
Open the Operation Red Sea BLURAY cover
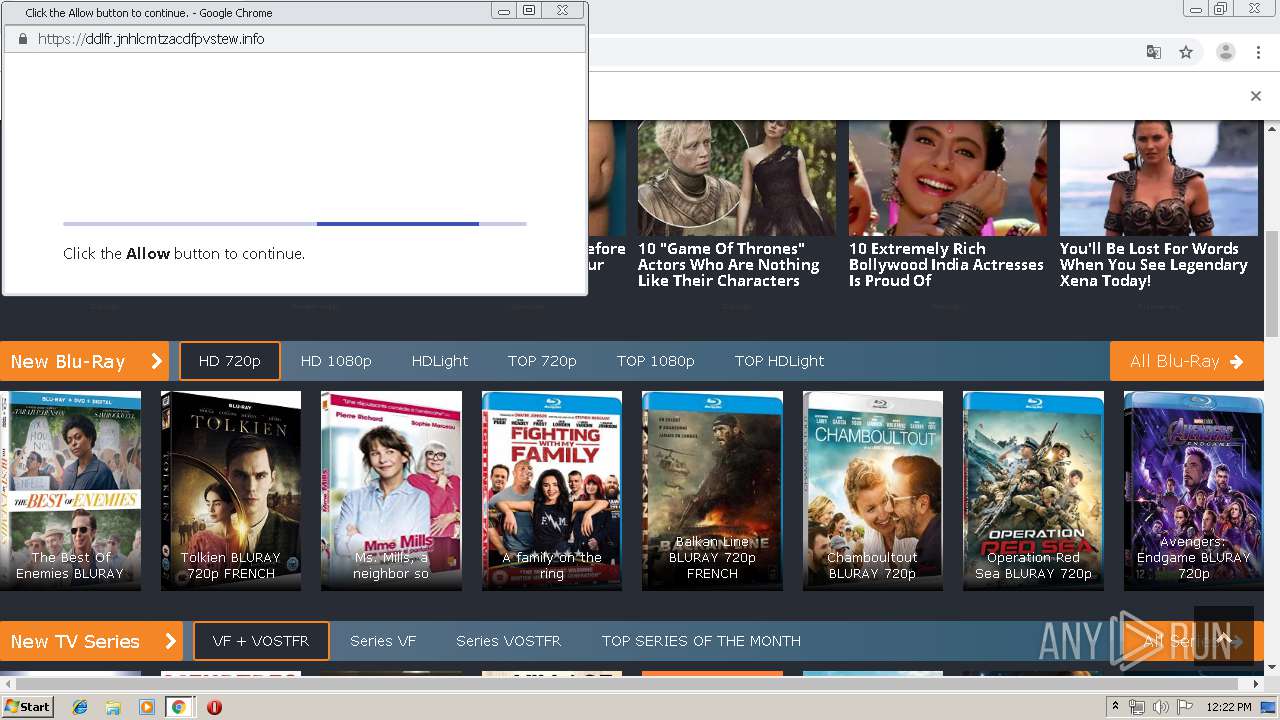point(1033,490)
